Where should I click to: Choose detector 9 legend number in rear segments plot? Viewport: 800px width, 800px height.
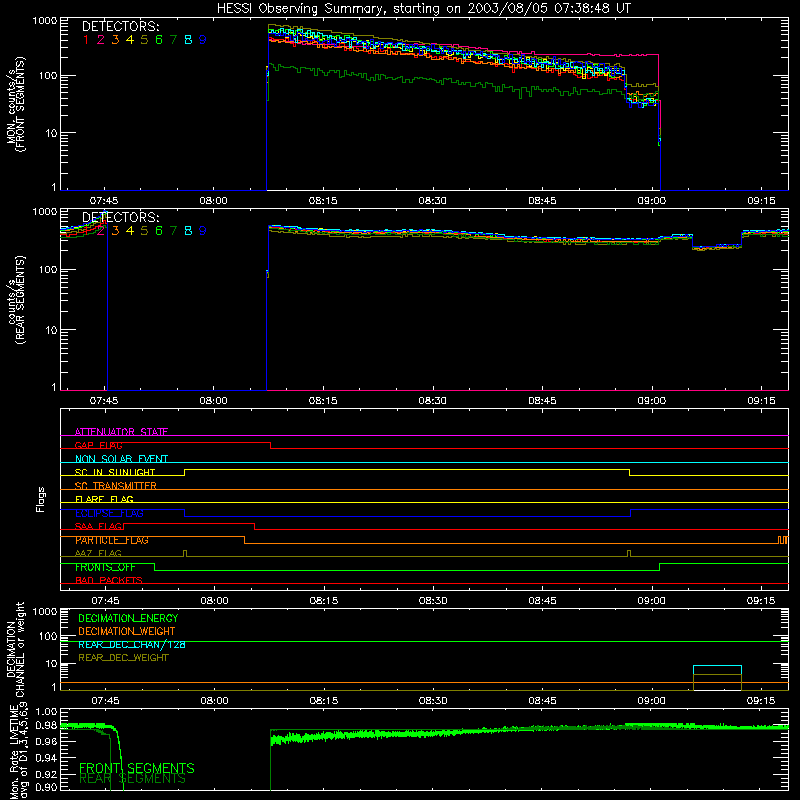click(x=203, y=231)
